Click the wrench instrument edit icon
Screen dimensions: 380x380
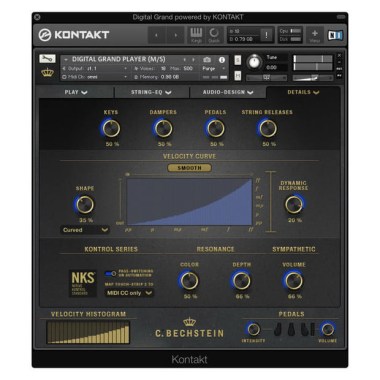(x=47, y=59)
